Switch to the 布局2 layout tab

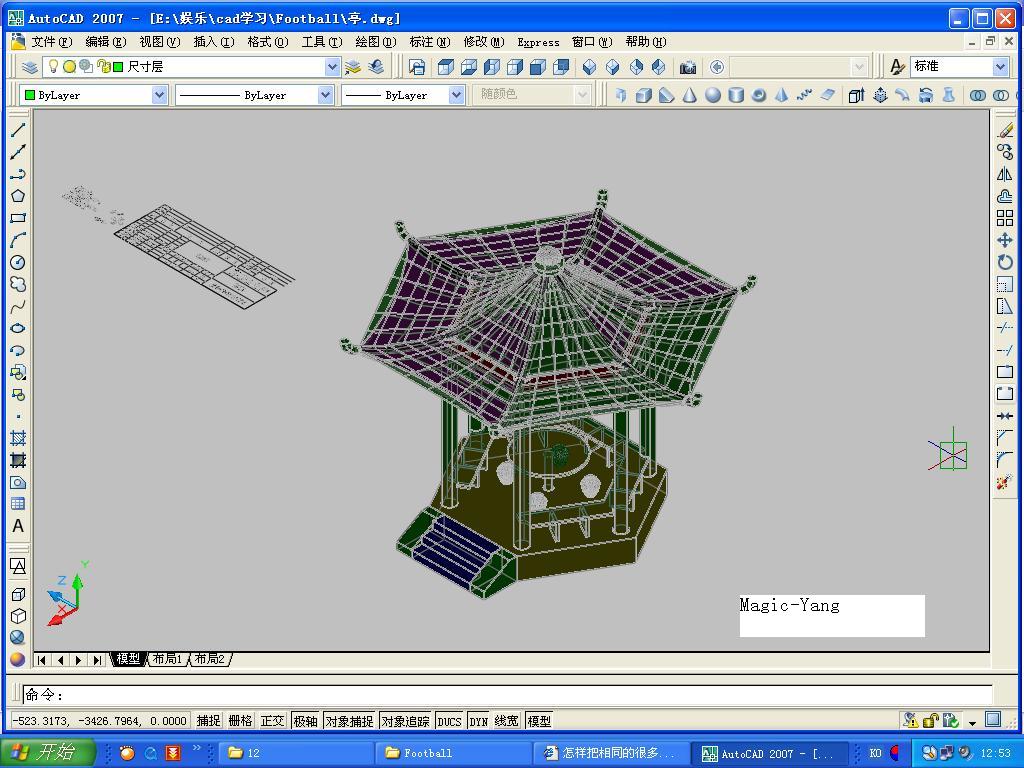(x=210, y=659)
